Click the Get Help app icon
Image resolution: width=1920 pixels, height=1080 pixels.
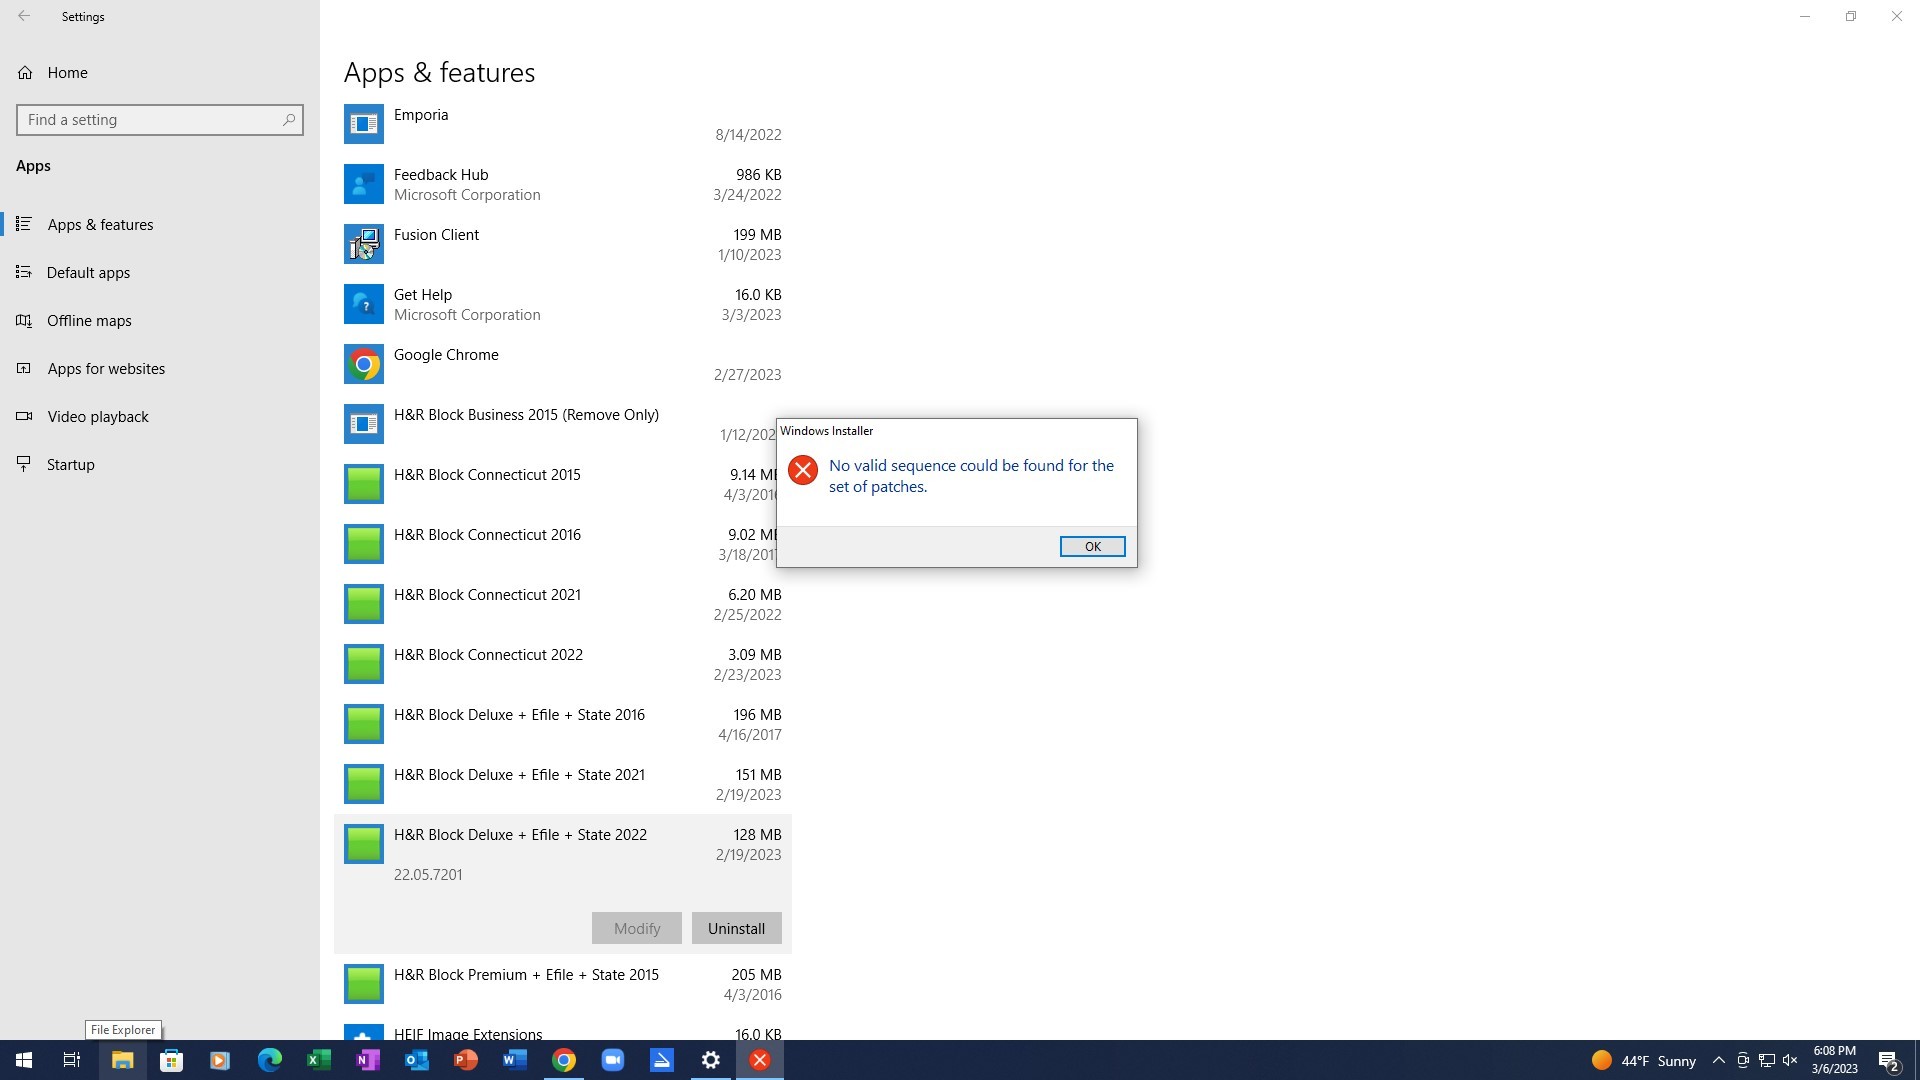coord(364,304)
